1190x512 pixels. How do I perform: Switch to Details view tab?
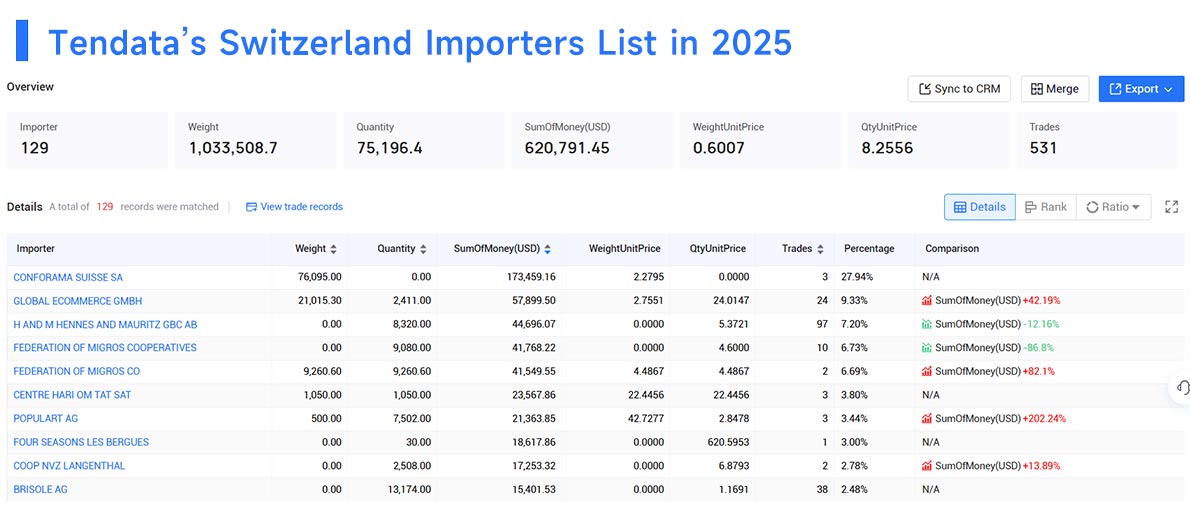tap(980, 207)
